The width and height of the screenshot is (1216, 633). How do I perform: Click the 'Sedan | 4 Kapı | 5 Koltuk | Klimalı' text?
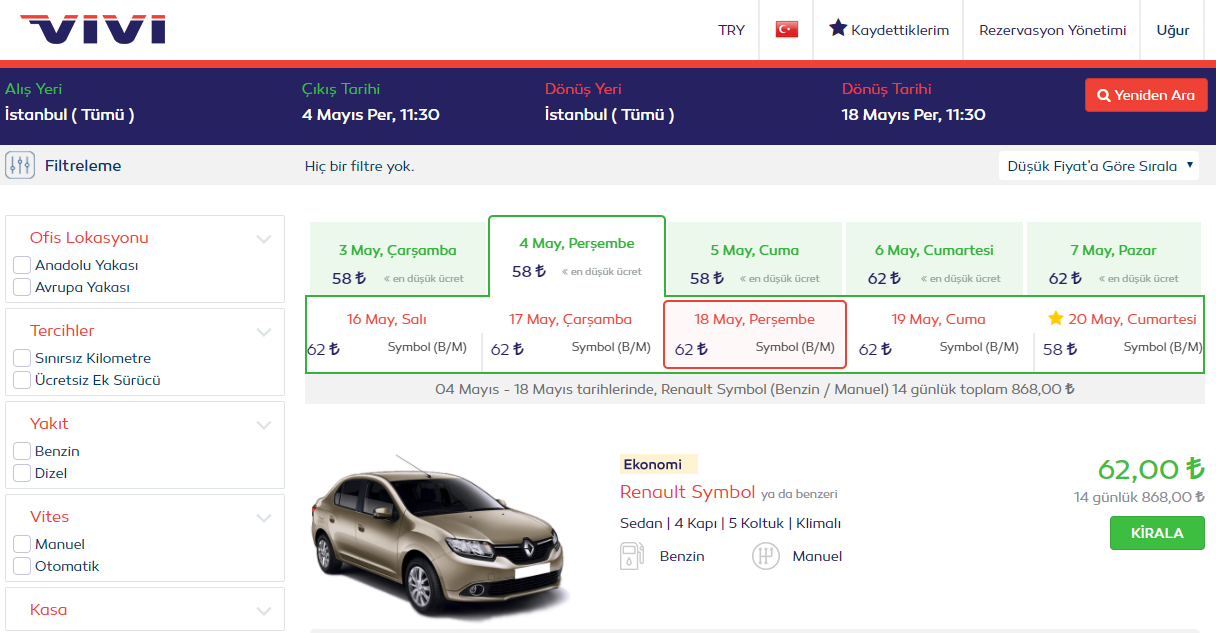point(730,523)
